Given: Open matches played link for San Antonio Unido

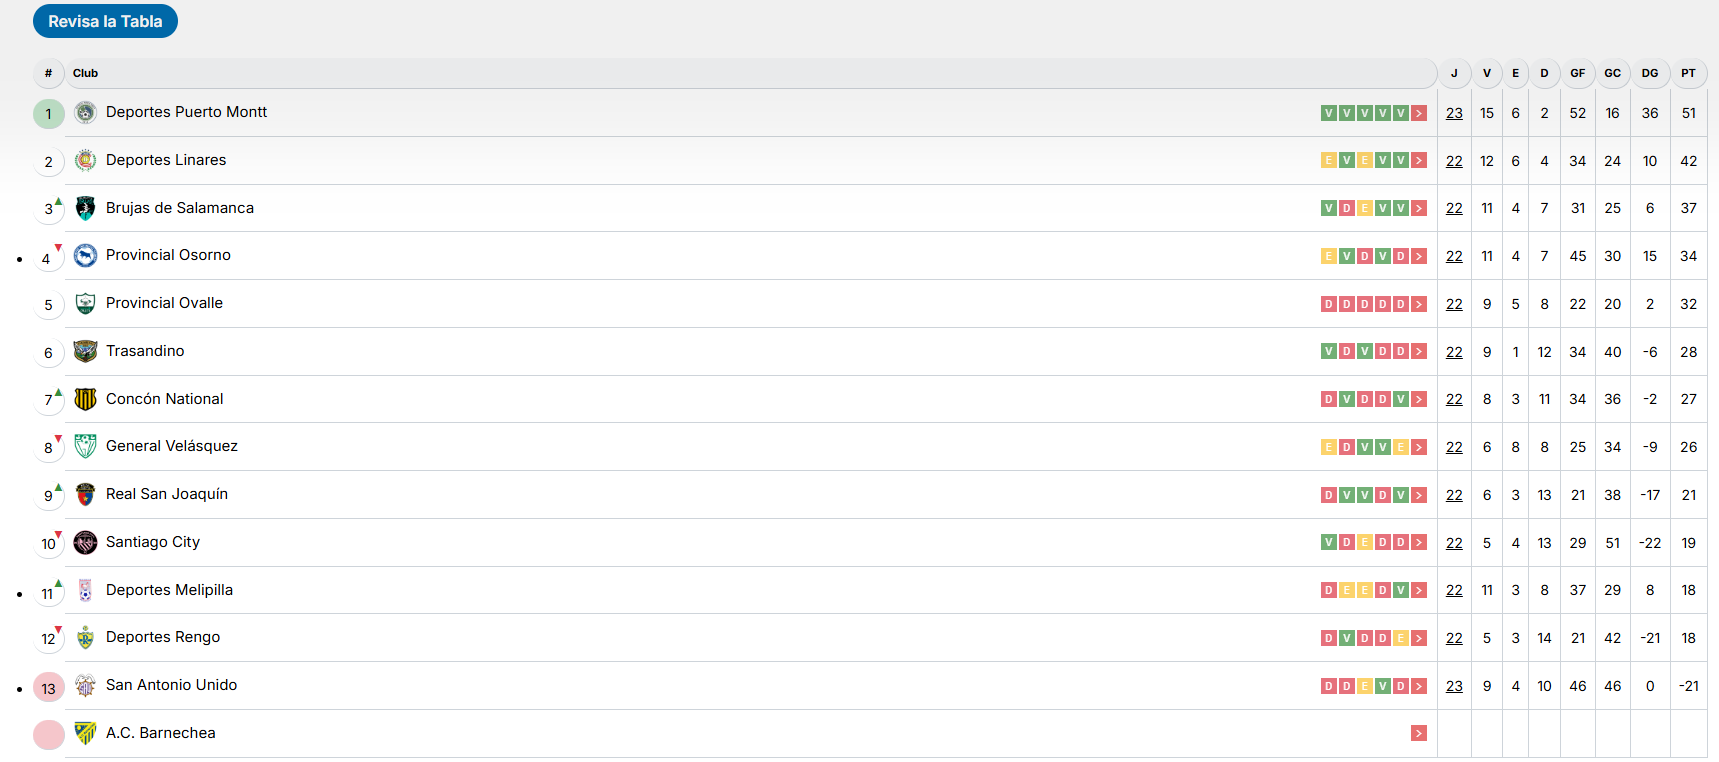Looking at the screenshot, I should (1454, 686).
